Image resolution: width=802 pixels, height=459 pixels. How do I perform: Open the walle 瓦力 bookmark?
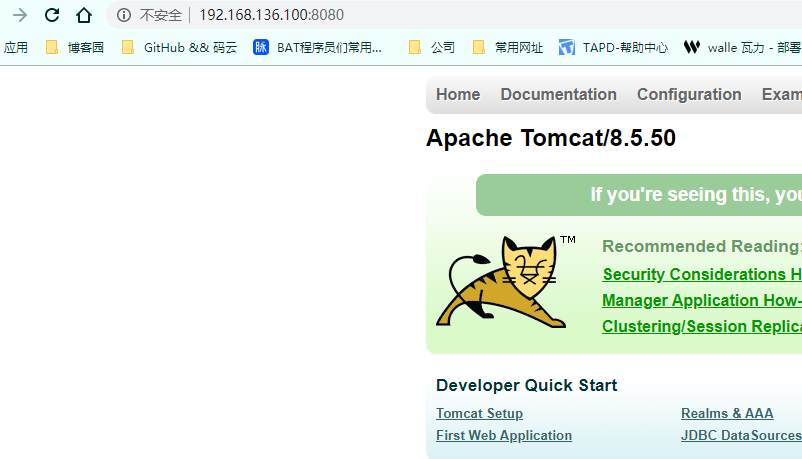[742, 48]
